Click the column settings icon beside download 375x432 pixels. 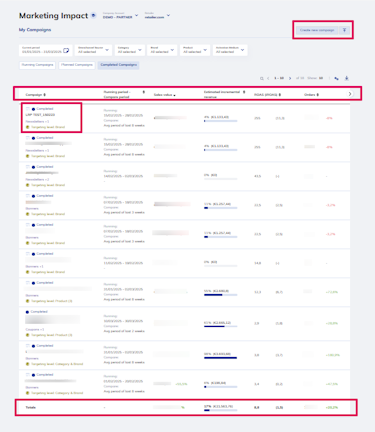337,78
